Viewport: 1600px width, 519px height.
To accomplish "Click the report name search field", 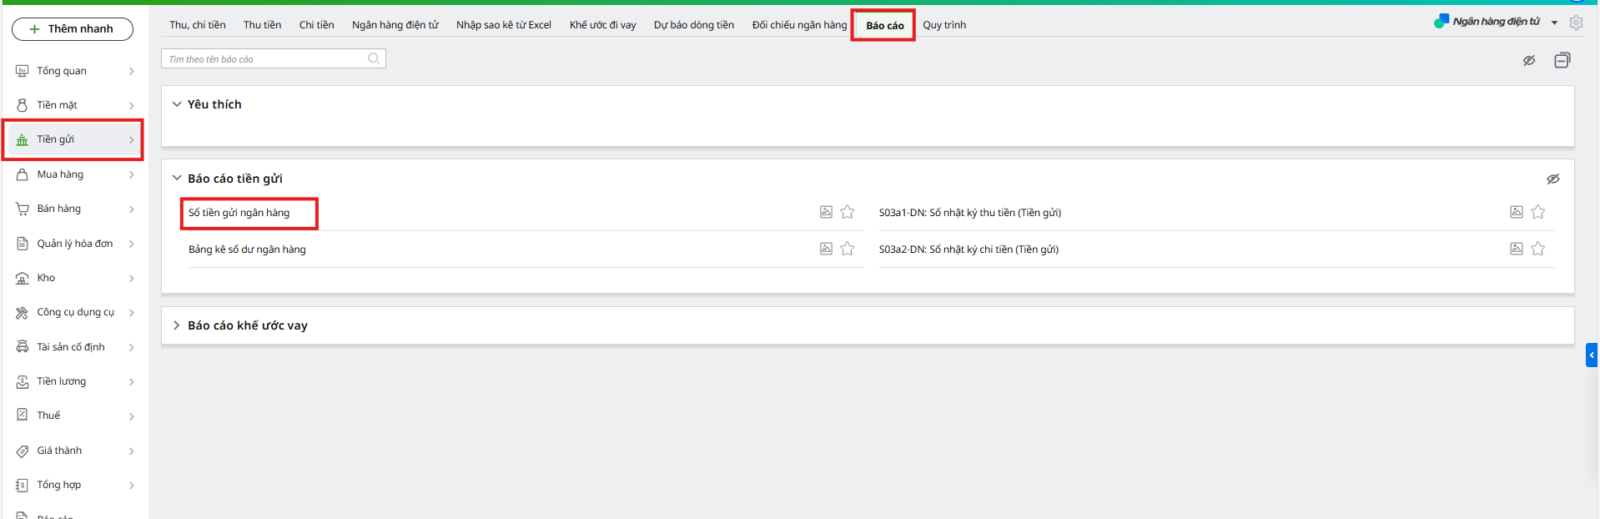I will point(265,59).
